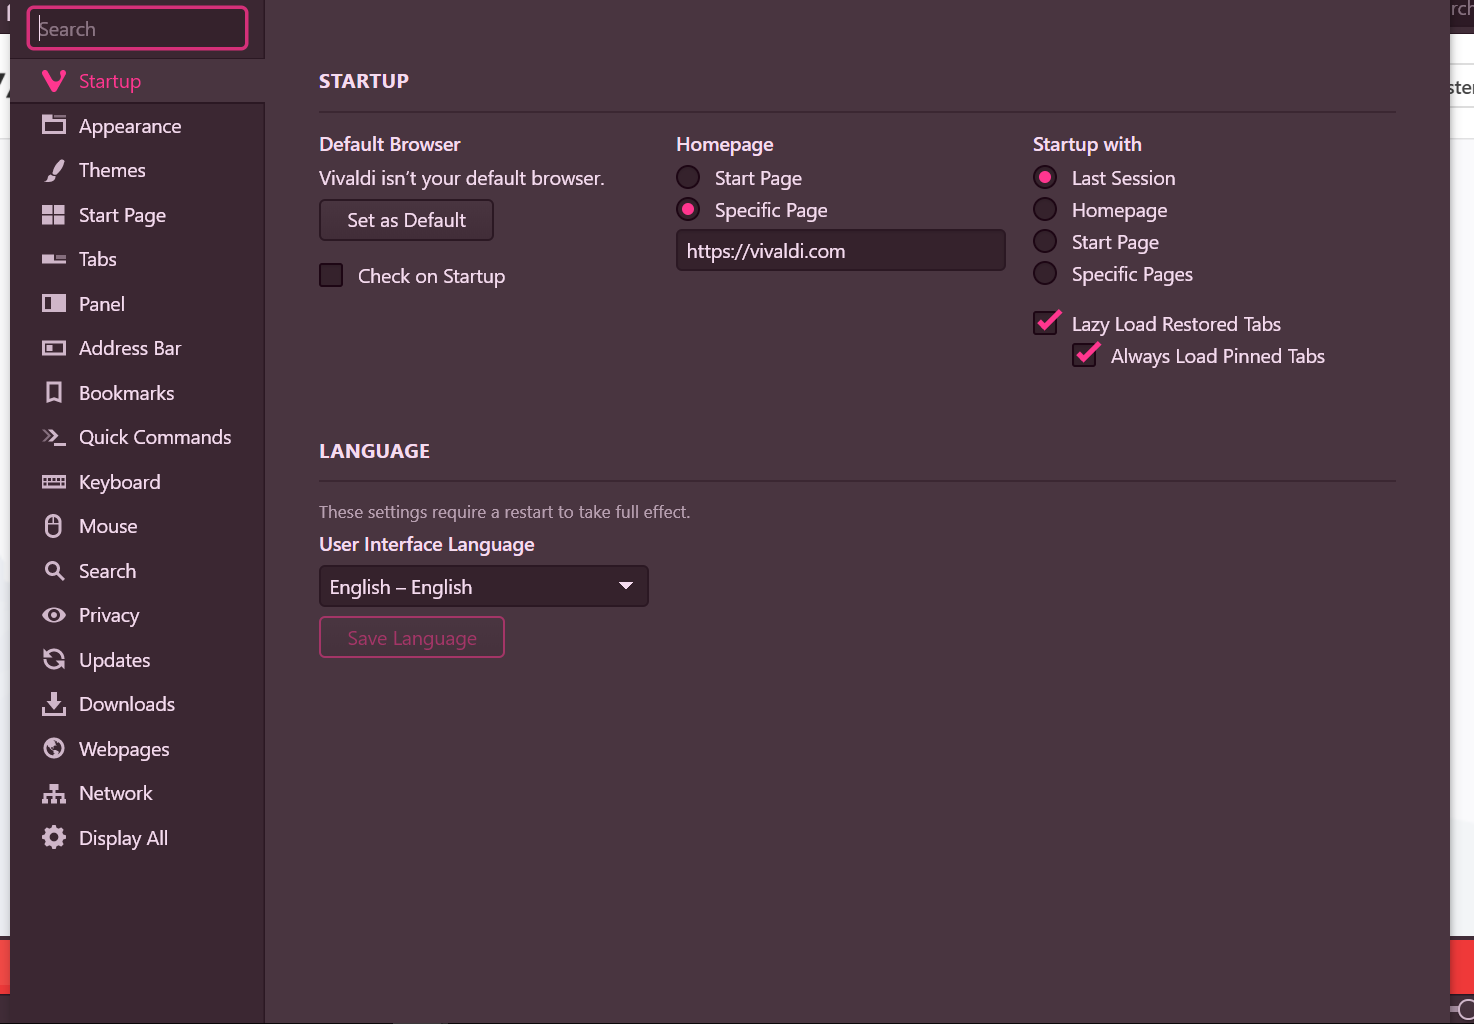Click the Themes paintbrush icon
The image size is (1474, 1024).
(x=54, y=171)
